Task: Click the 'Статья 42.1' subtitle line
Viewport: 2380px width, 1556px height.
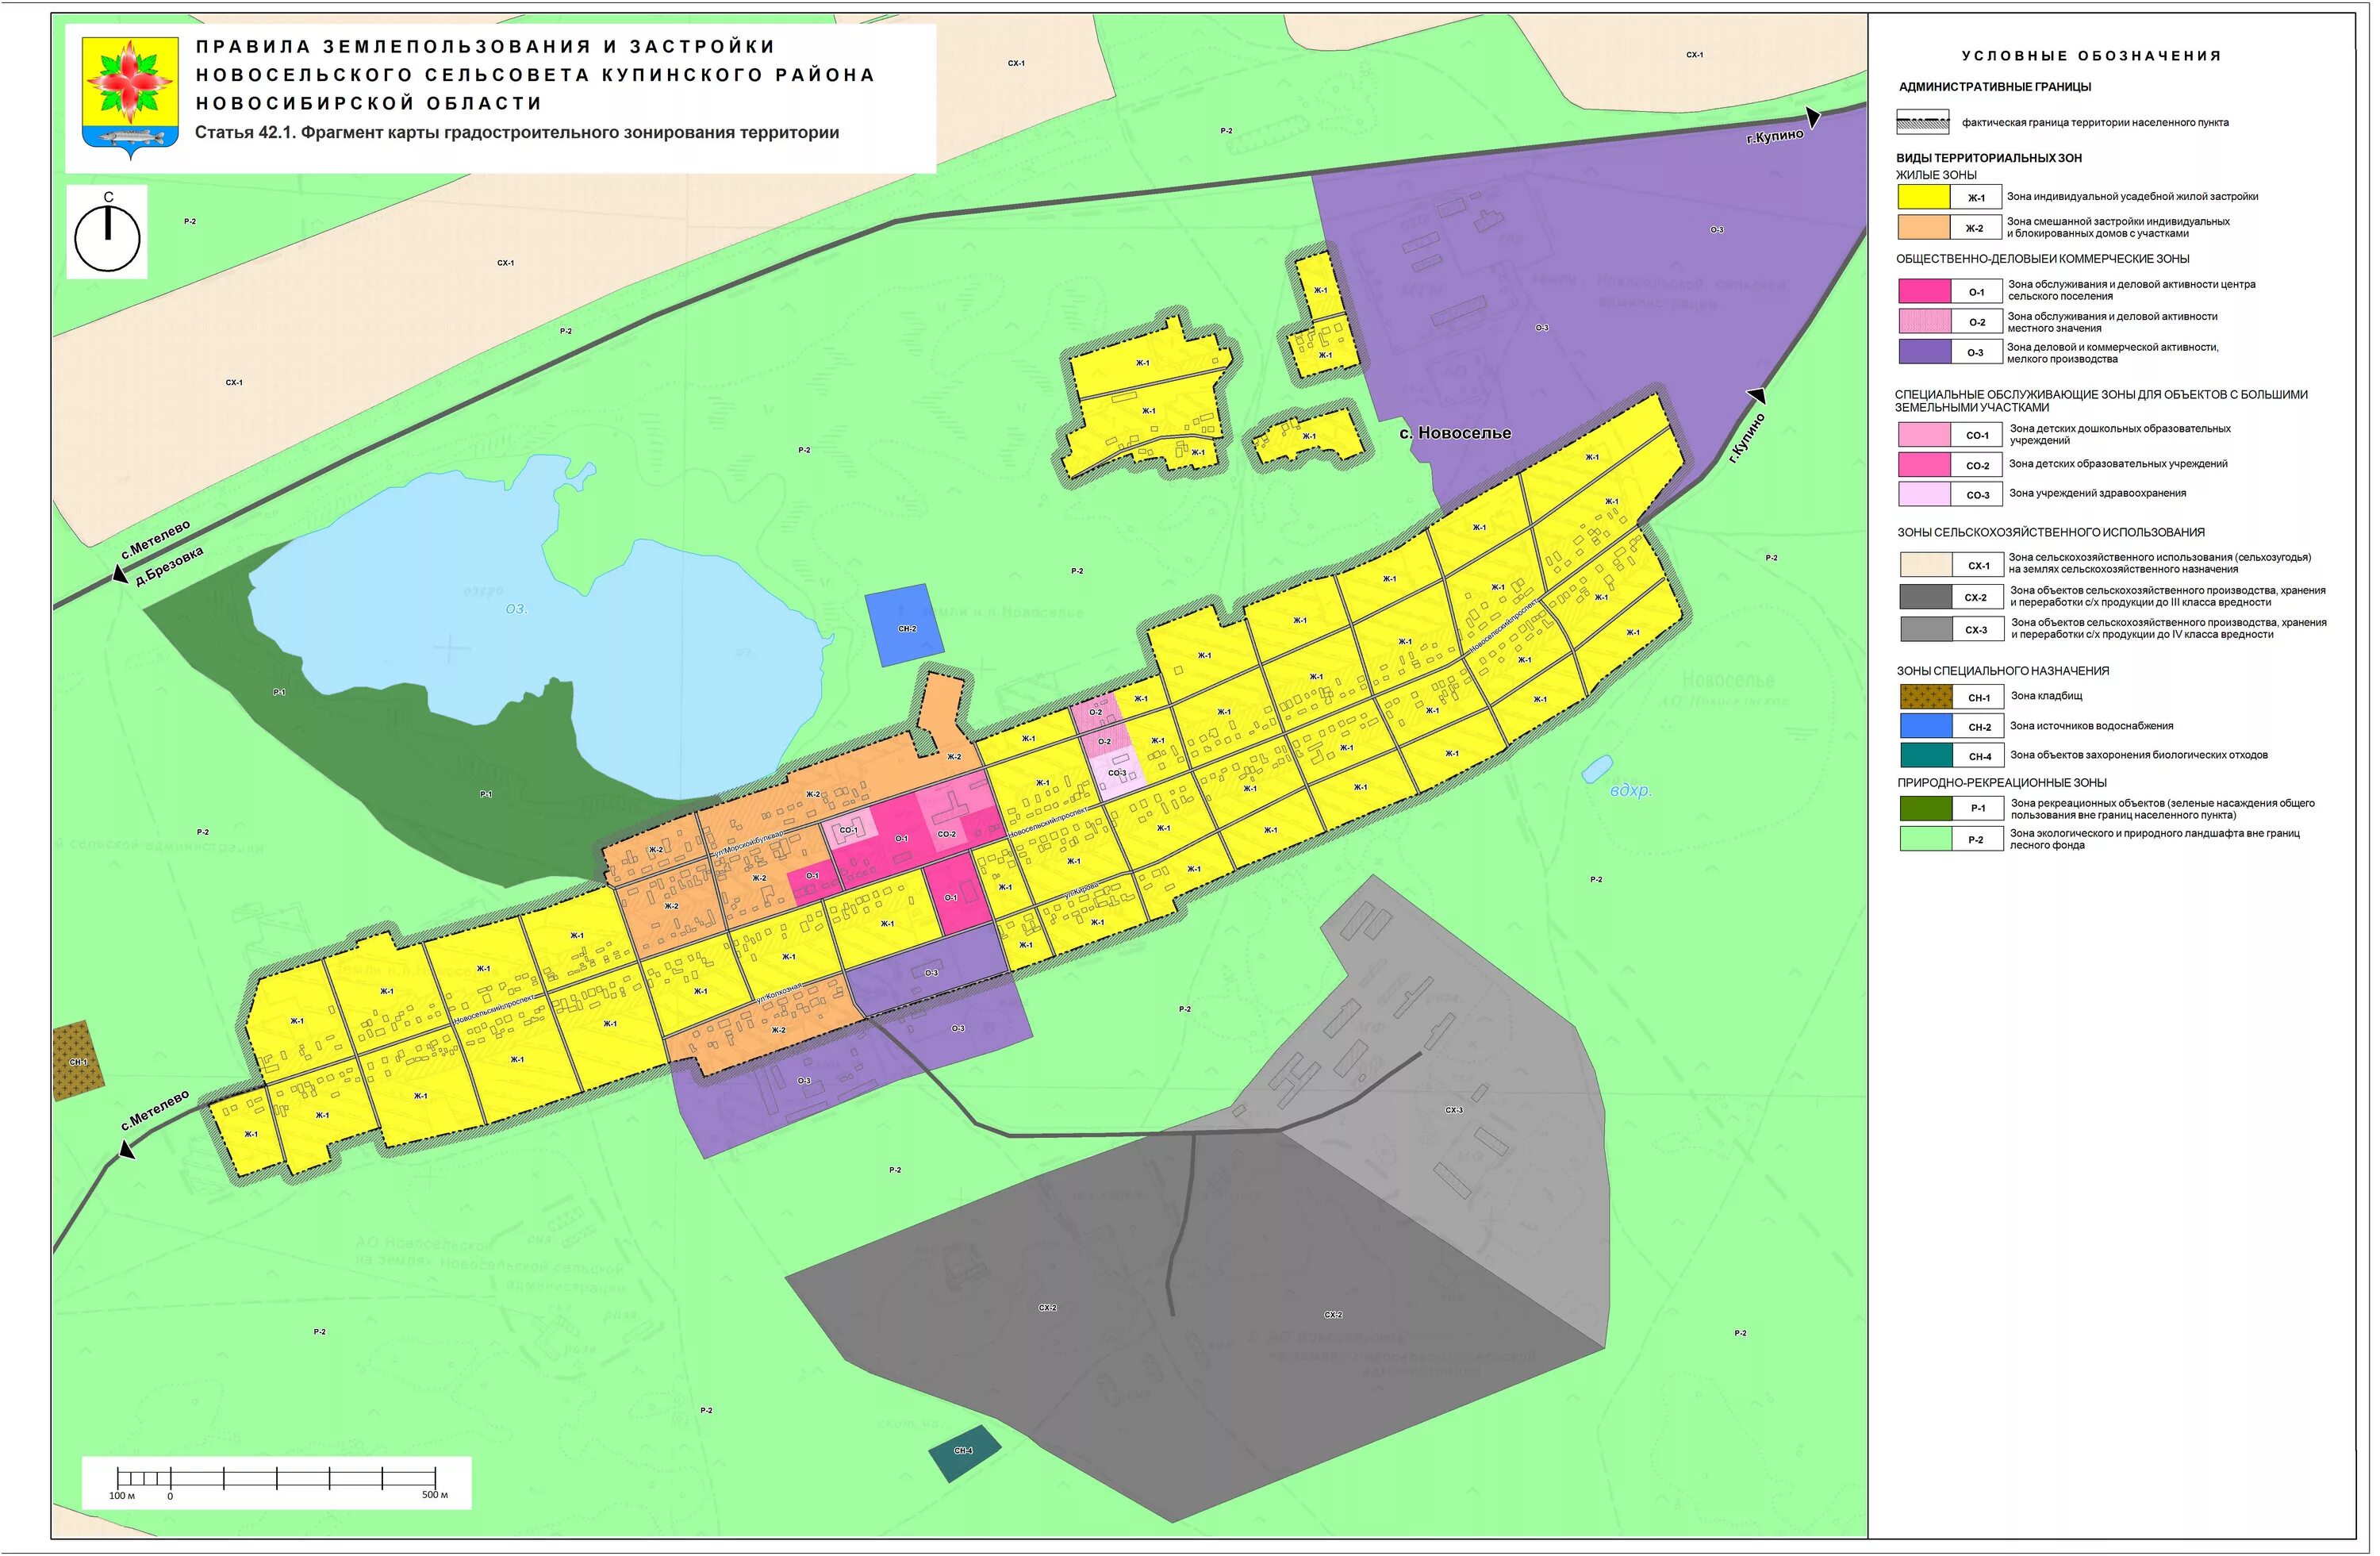Action: point(516,133)
